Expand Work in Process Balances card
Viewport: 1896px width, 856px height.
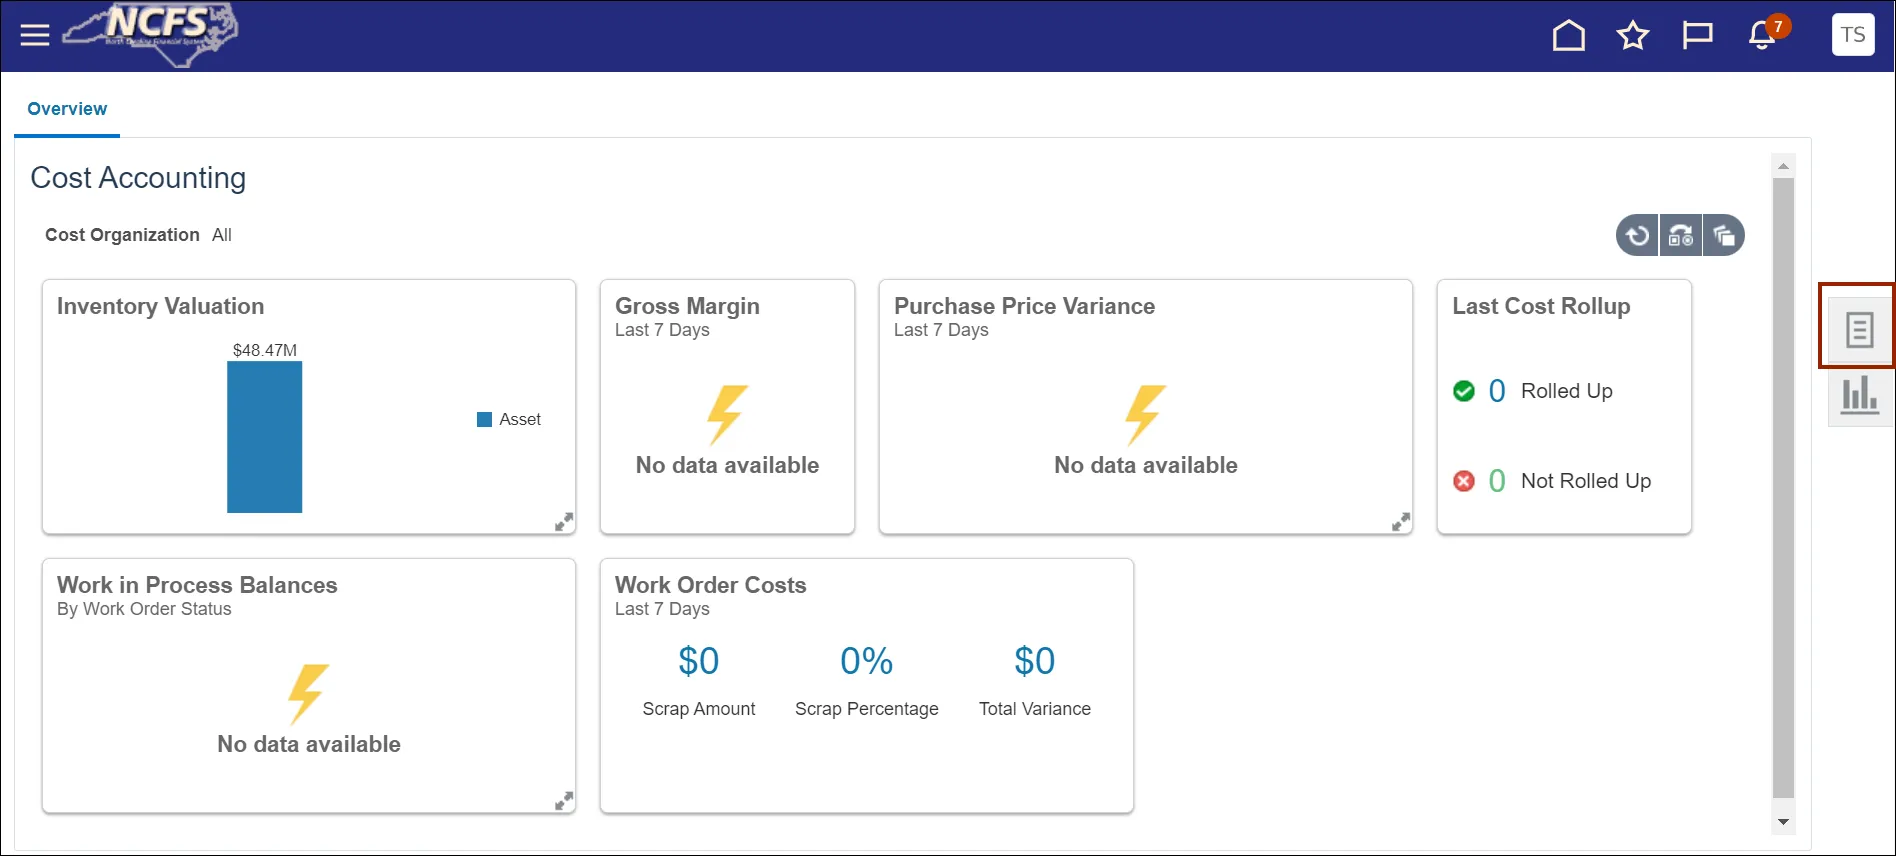[x=564, y=801]
